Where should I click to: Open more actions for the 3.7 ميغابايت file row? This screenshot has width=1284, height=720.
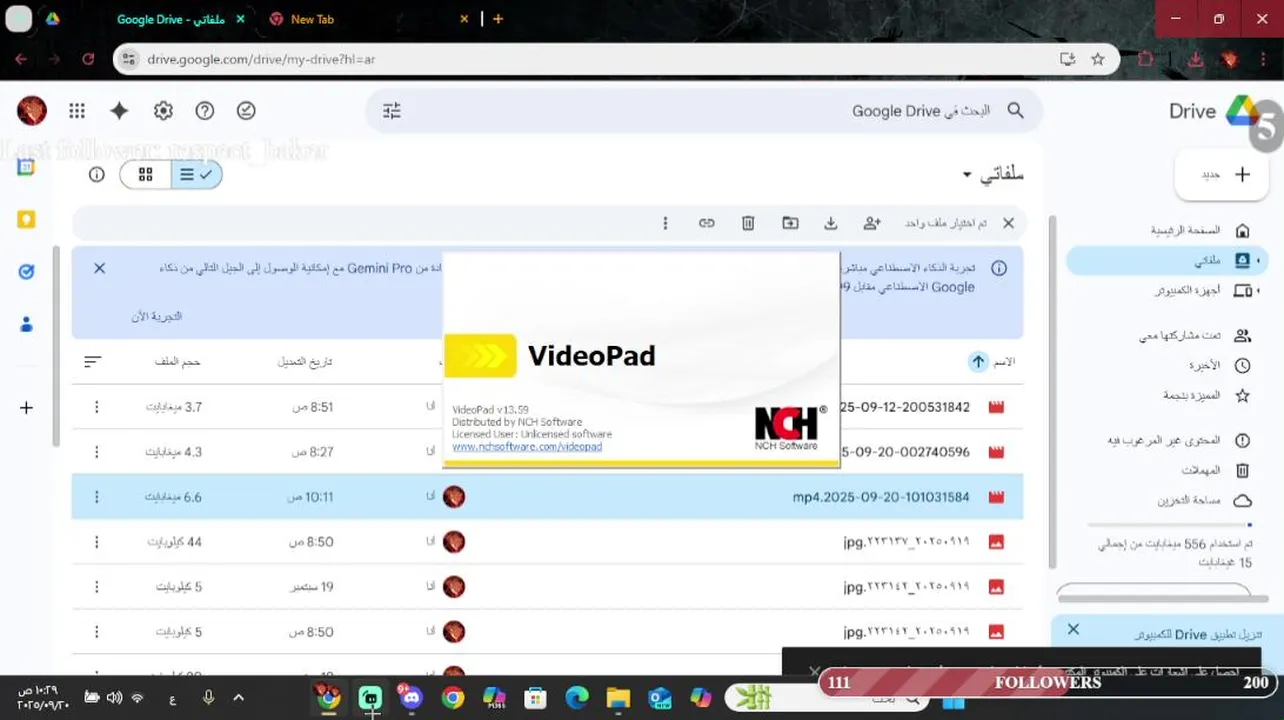(97, 407)
